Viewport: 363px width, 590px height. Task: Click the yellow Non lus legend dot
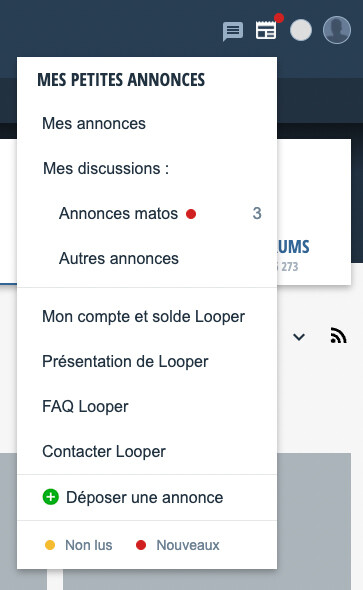pos(50,545)
